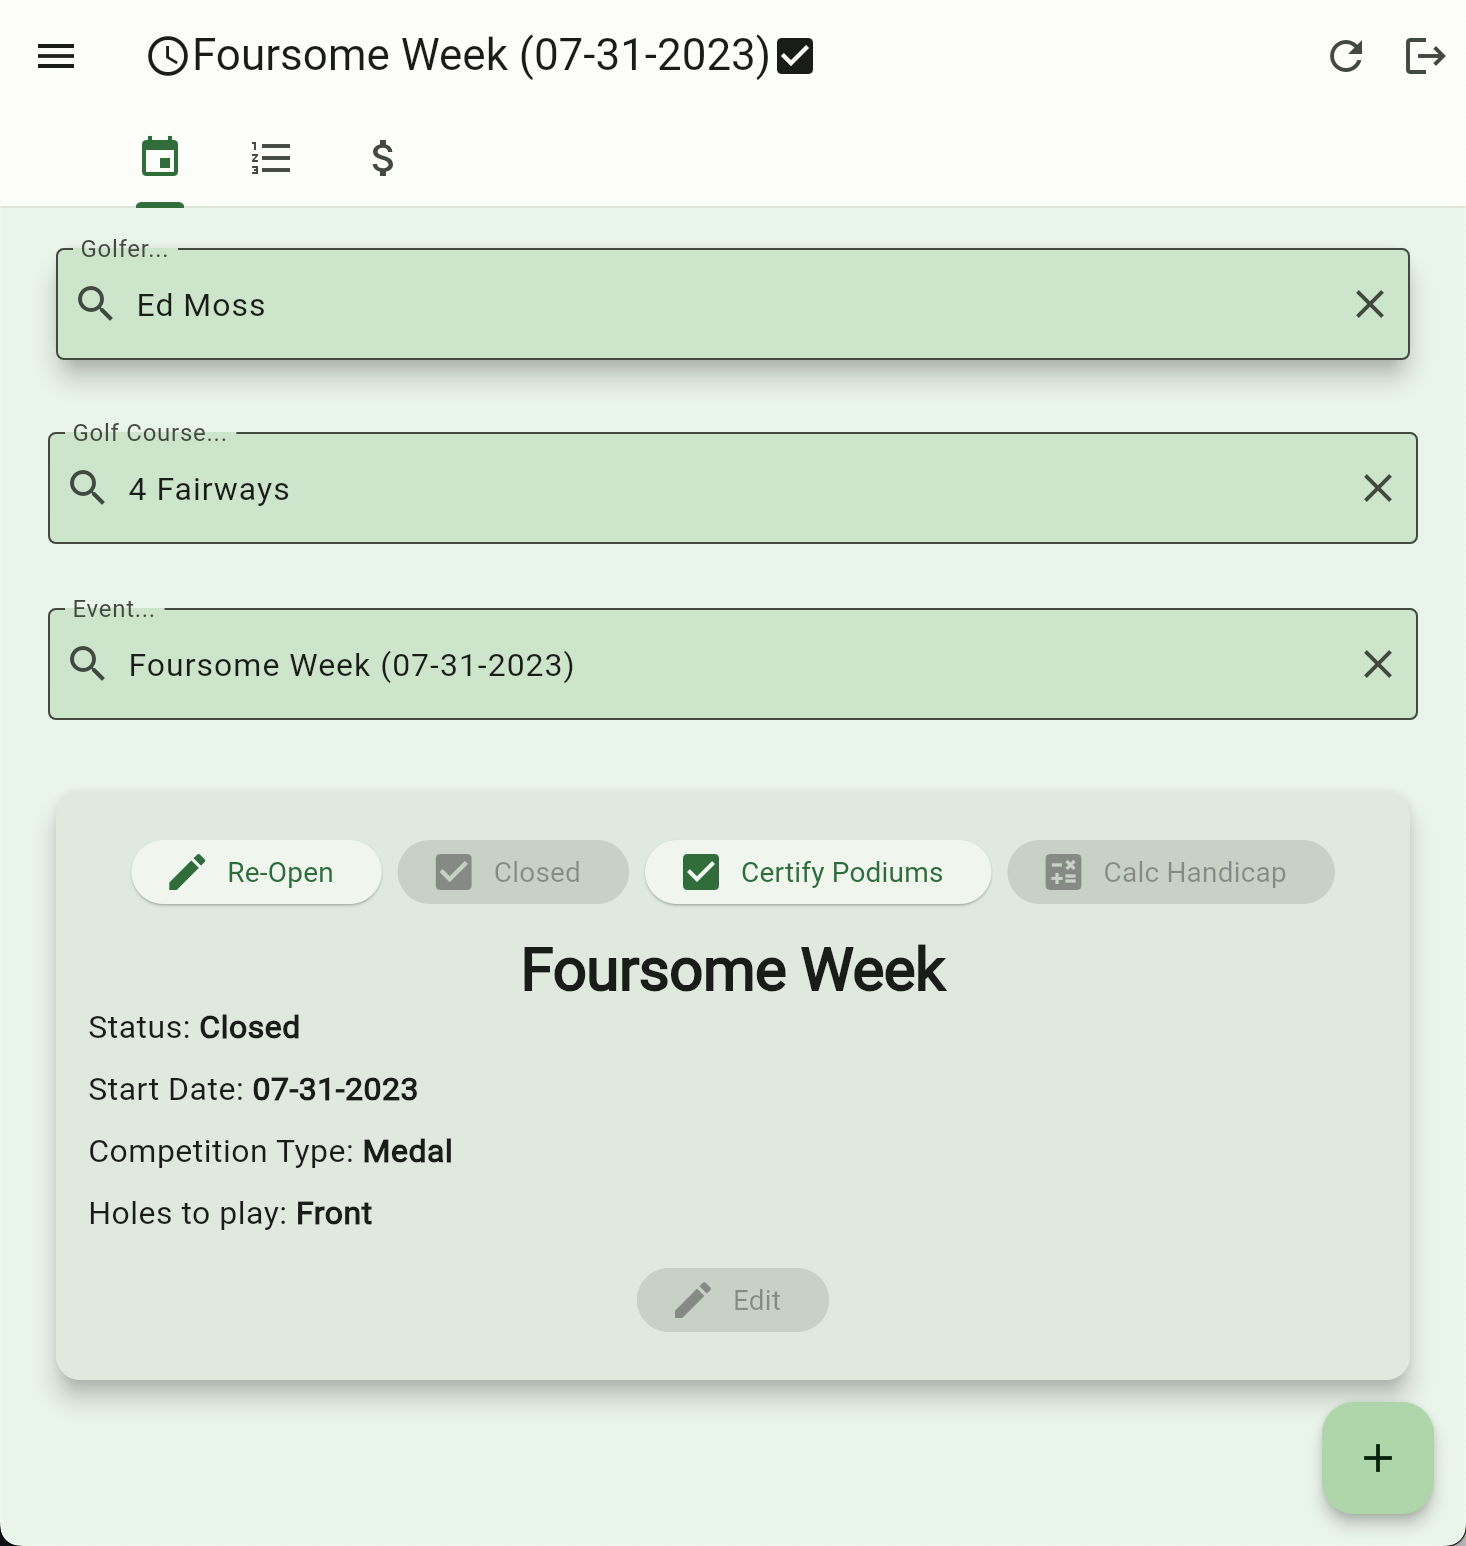Click the logout icon
1466x1546 pixels.
1424,56
